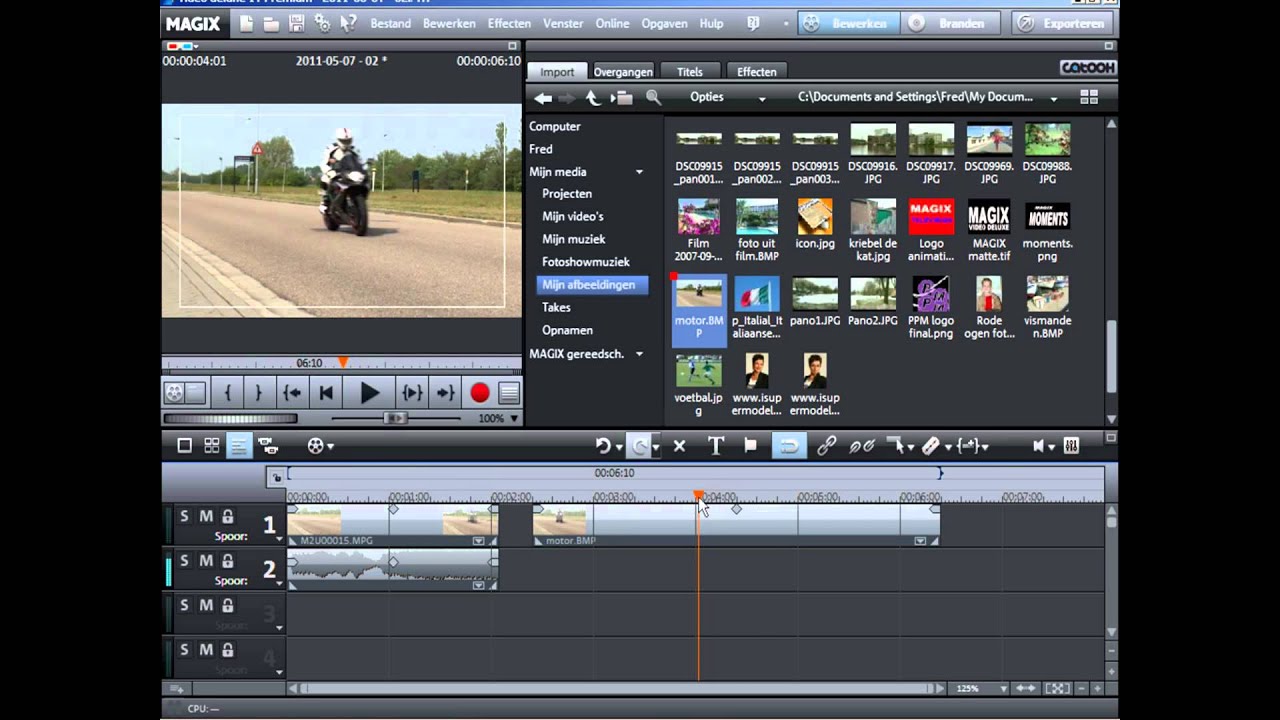Toggle the object snapping magnet button
This screenshot has width=1280, height=720.
point(788,446)
